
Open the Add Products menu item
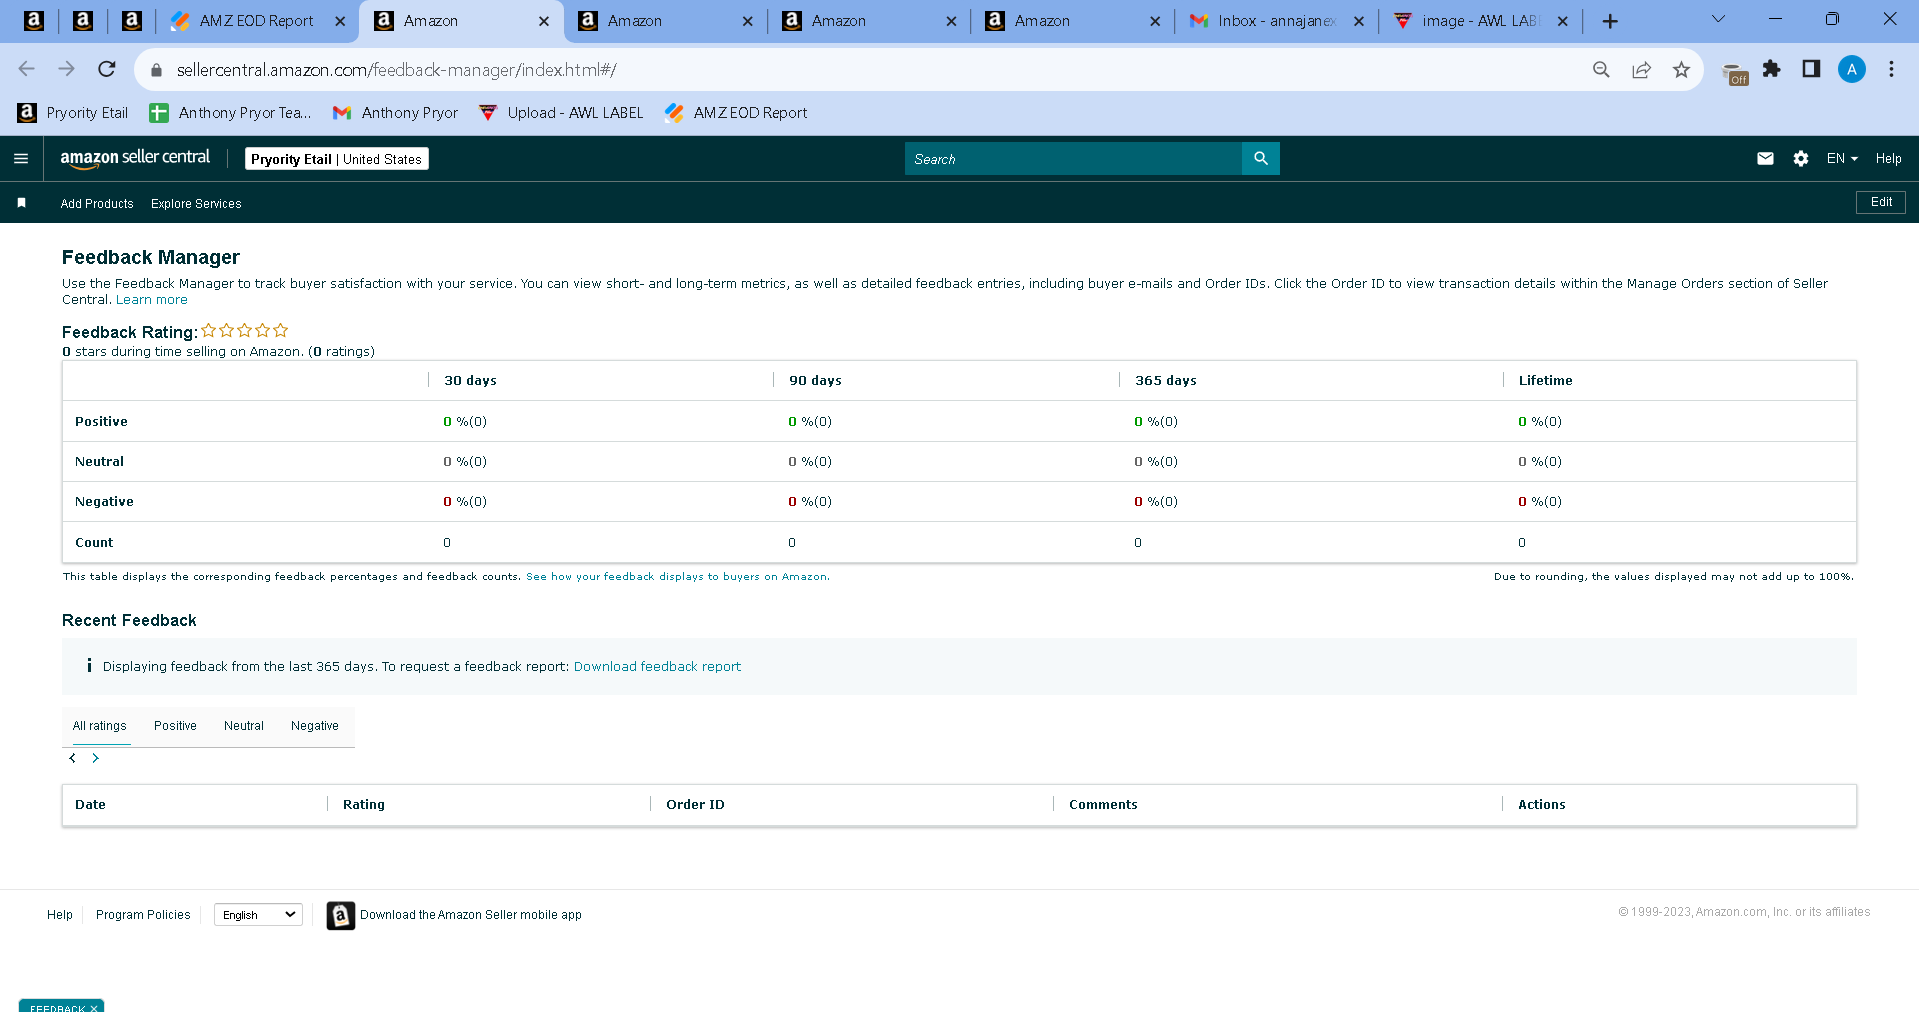(97, 204)
